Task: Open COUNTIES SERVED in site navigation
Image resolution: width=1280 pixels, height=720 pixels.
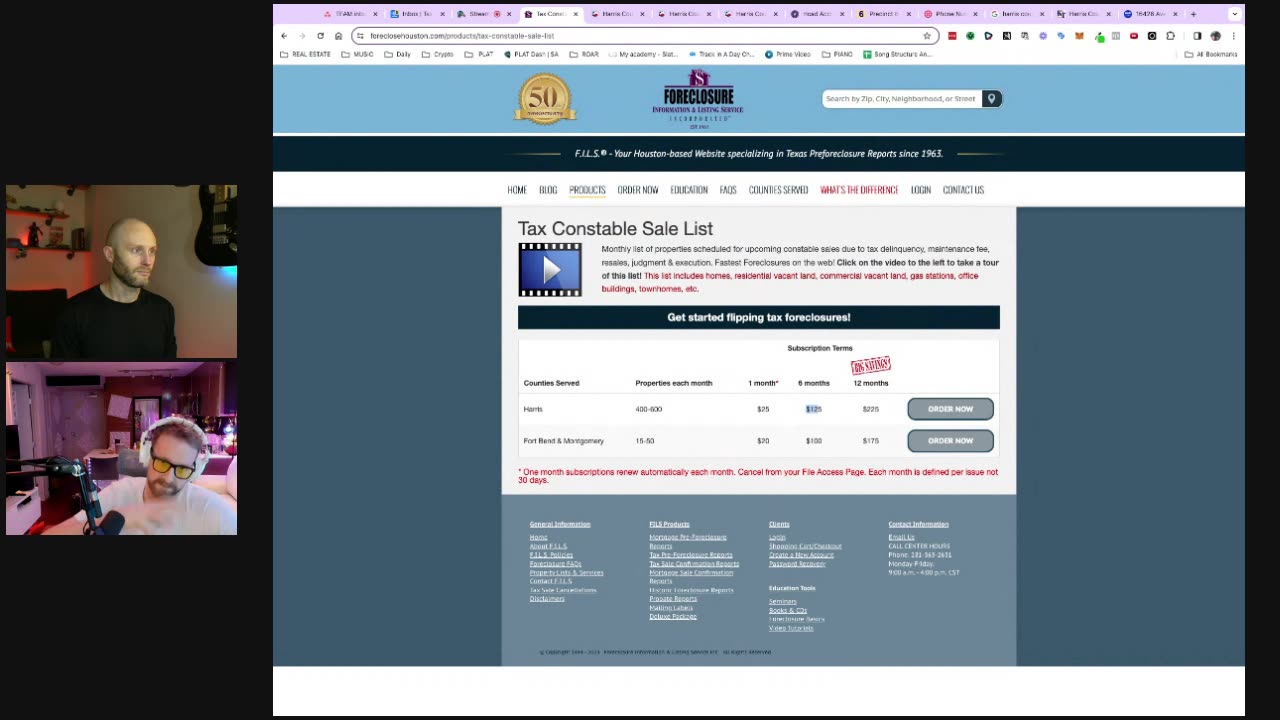Action: coord(778,190)
